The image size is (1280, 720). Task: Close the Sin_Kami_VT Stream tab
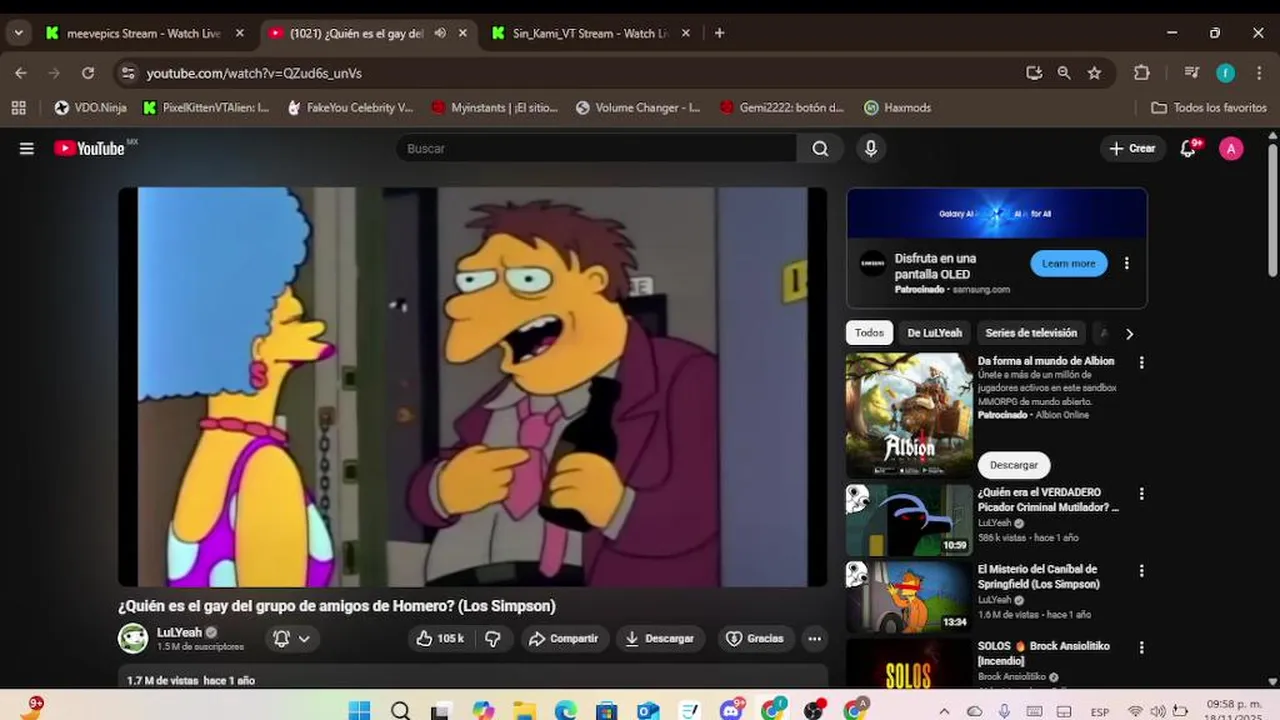pos(685,33)
